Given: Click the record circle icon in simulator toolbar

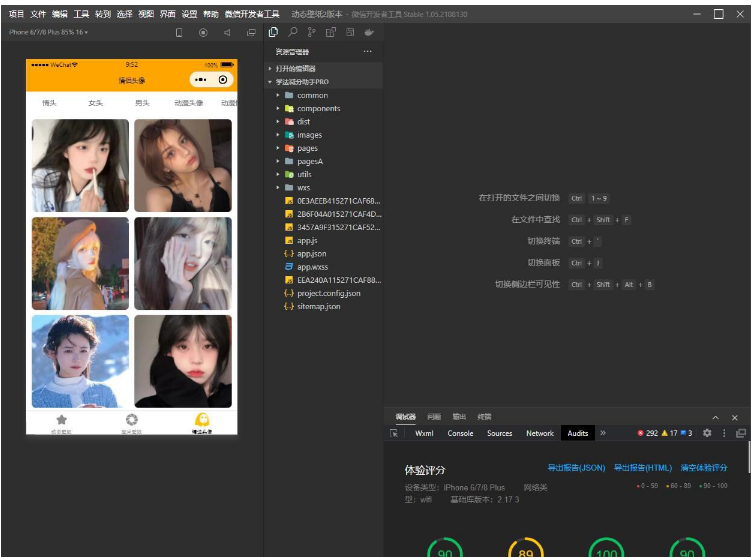Looking at the screenshot, I should click(203, 33).
